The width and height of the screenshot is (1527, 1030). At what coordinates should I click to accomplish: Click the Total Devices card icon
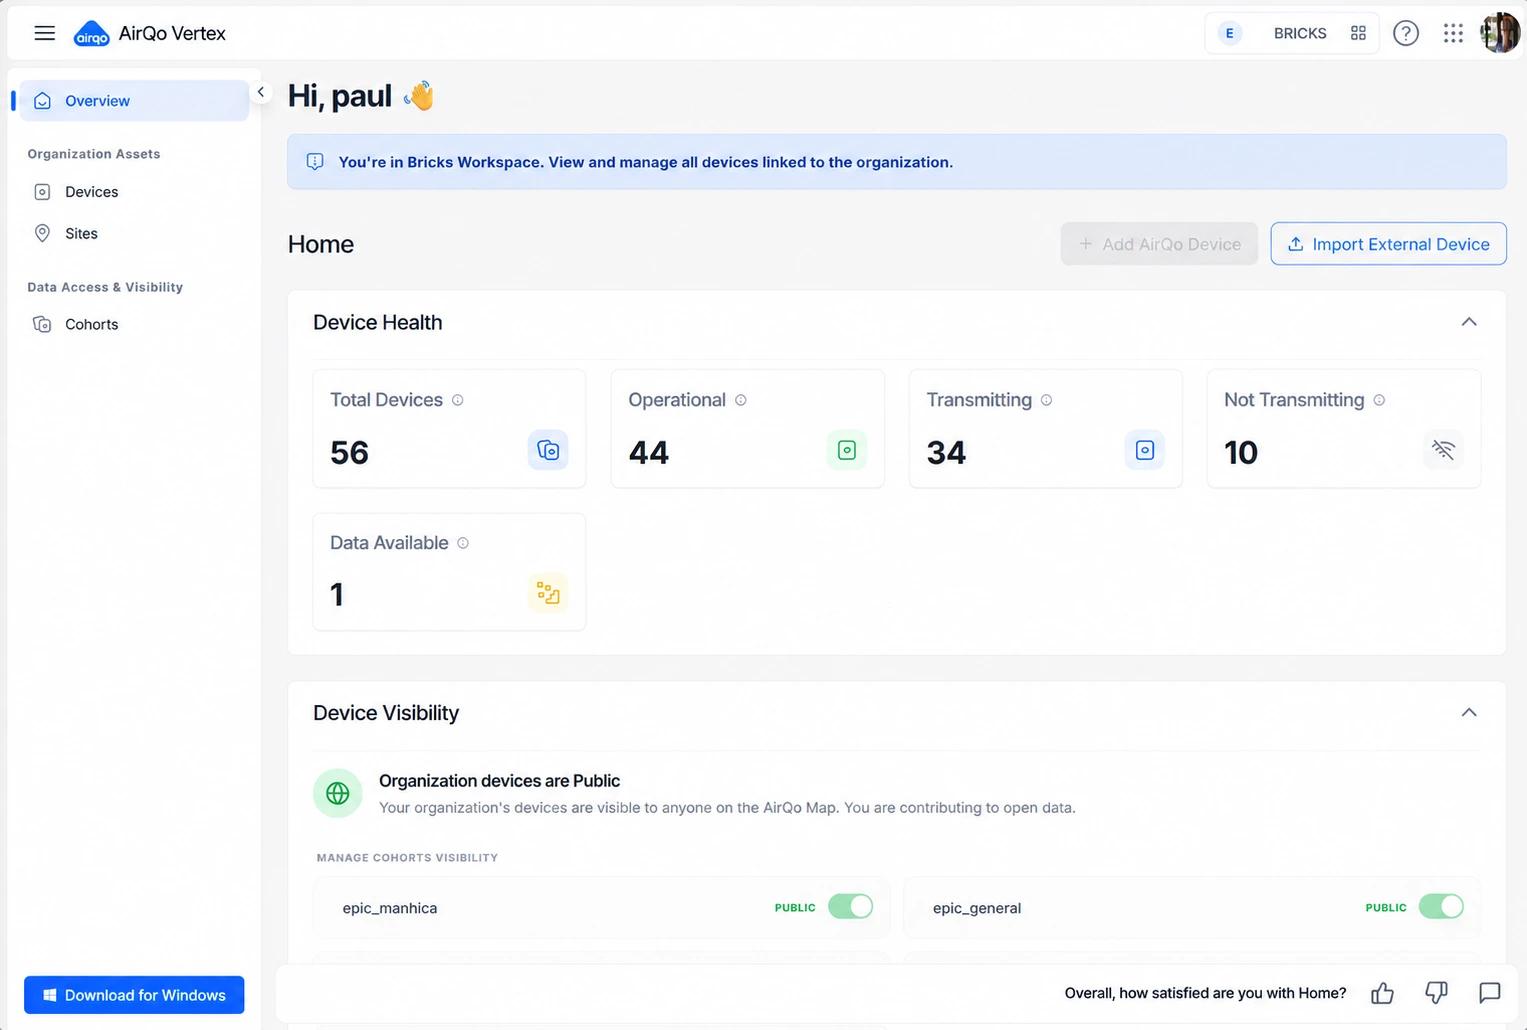point(548,450)
